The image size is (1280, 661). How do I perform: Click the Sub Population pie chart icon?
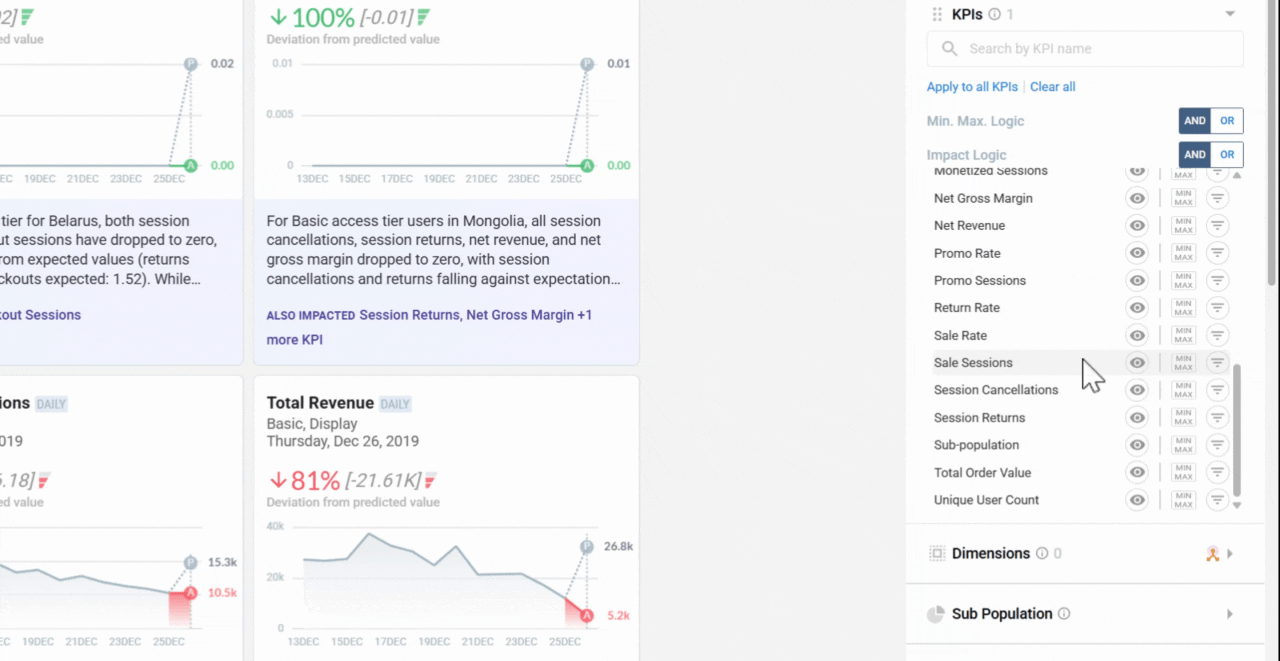(936, 614)
